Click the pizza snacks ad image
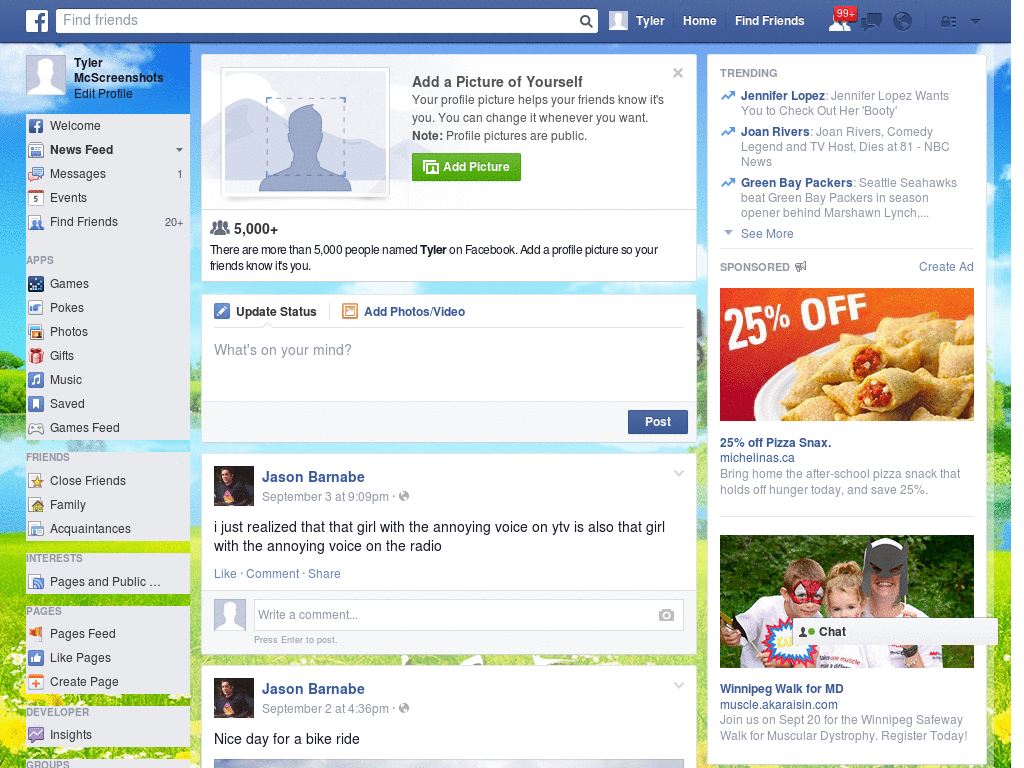 coord(846,355)
